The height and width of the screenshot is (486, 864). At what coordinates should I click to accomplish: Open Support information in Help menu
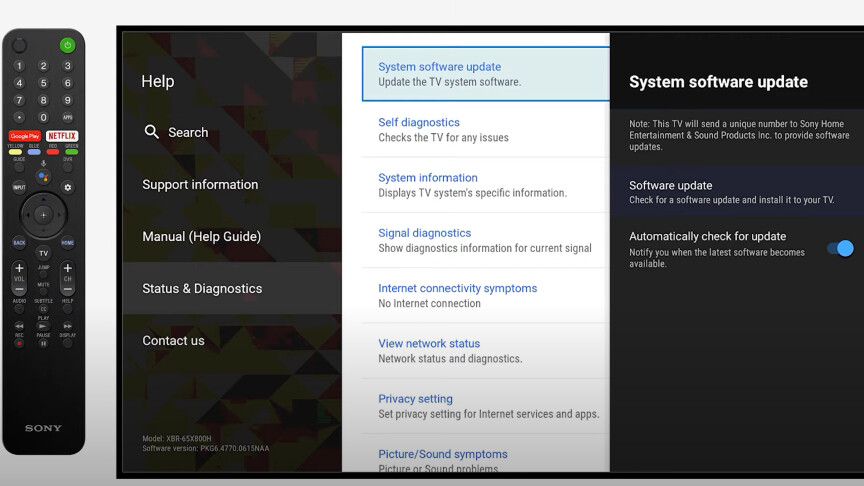click(x=200, y=185)
